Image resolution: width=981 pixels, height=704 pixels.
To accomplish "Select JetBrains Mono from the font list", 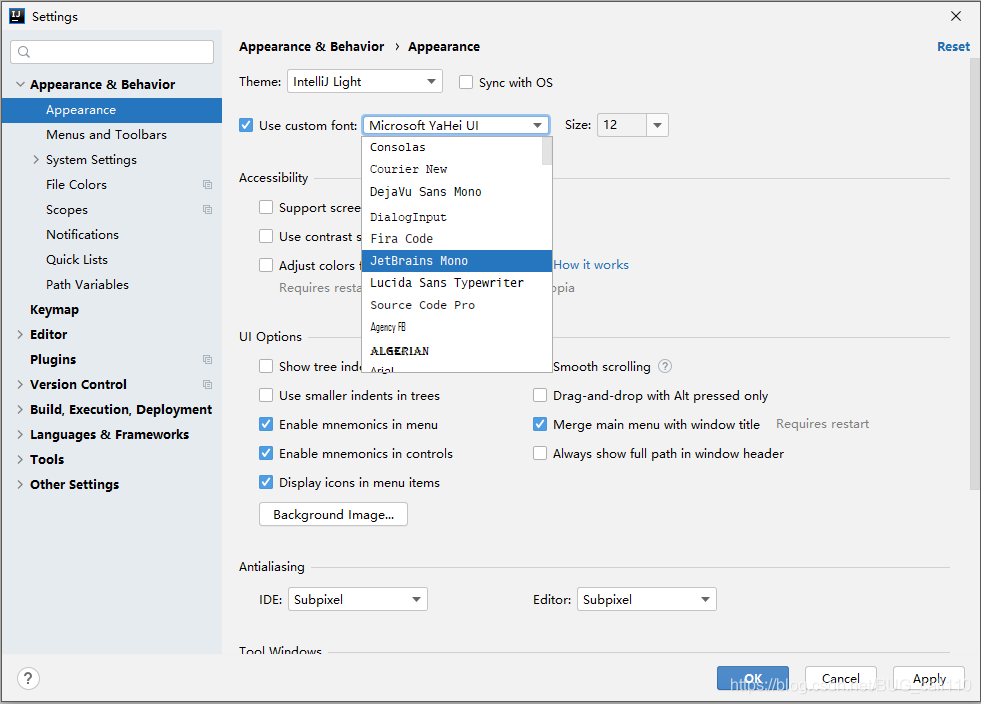I will tap(420, 260).
